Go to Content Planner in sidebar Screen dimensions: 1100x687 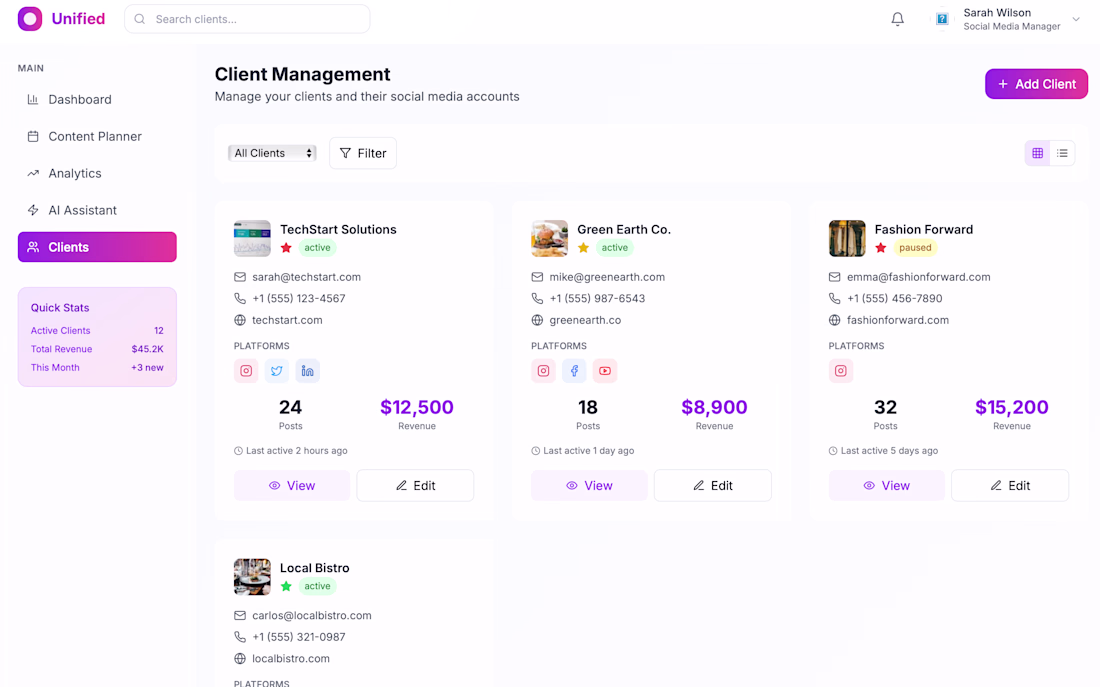(x=95, y=136)
